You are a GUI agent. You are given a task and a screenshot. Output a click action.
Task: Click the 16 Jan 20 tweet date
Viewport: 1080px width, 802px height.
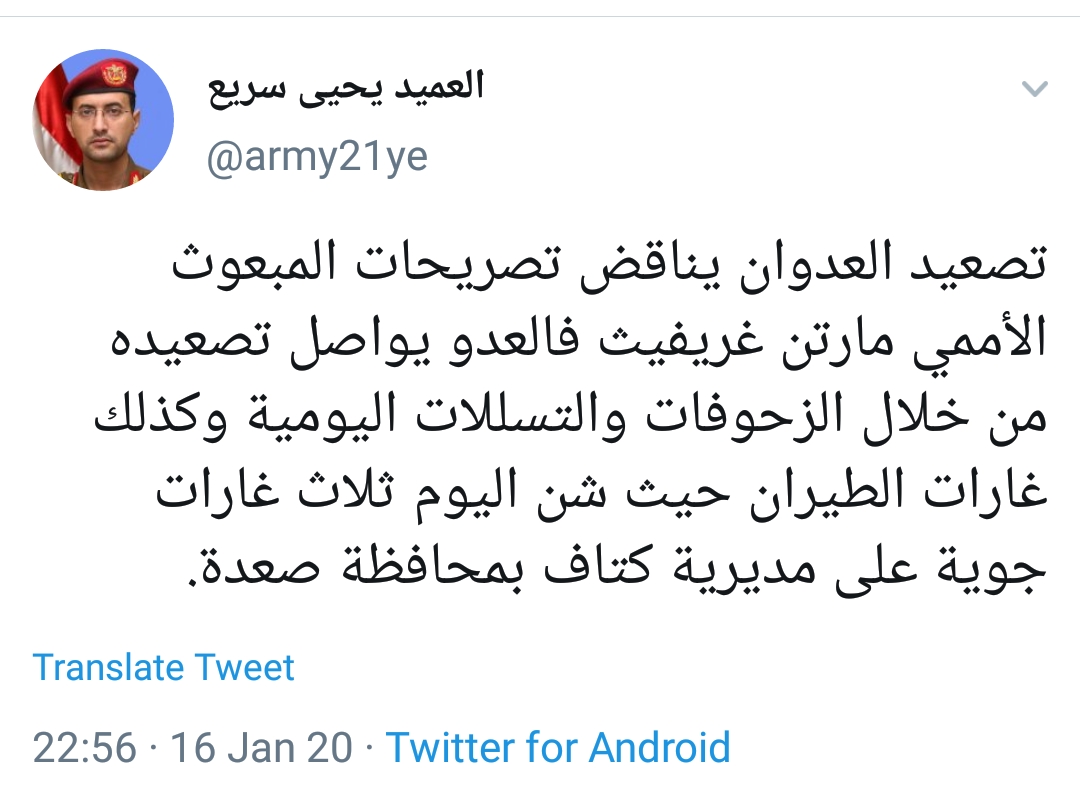click(262, 747)
